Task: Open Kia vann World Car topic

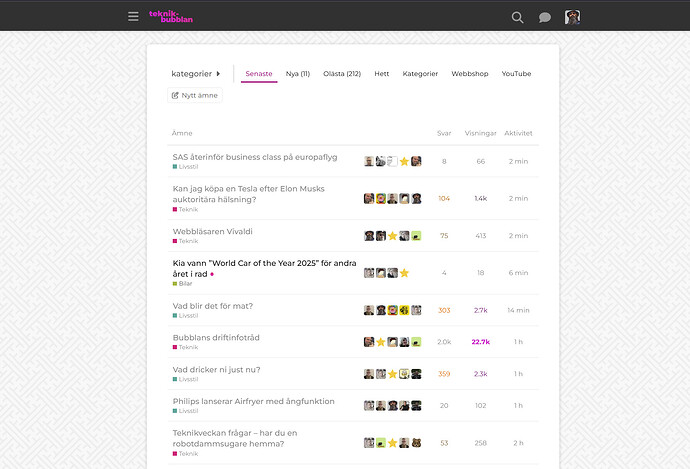Action: tap(264, 268)
